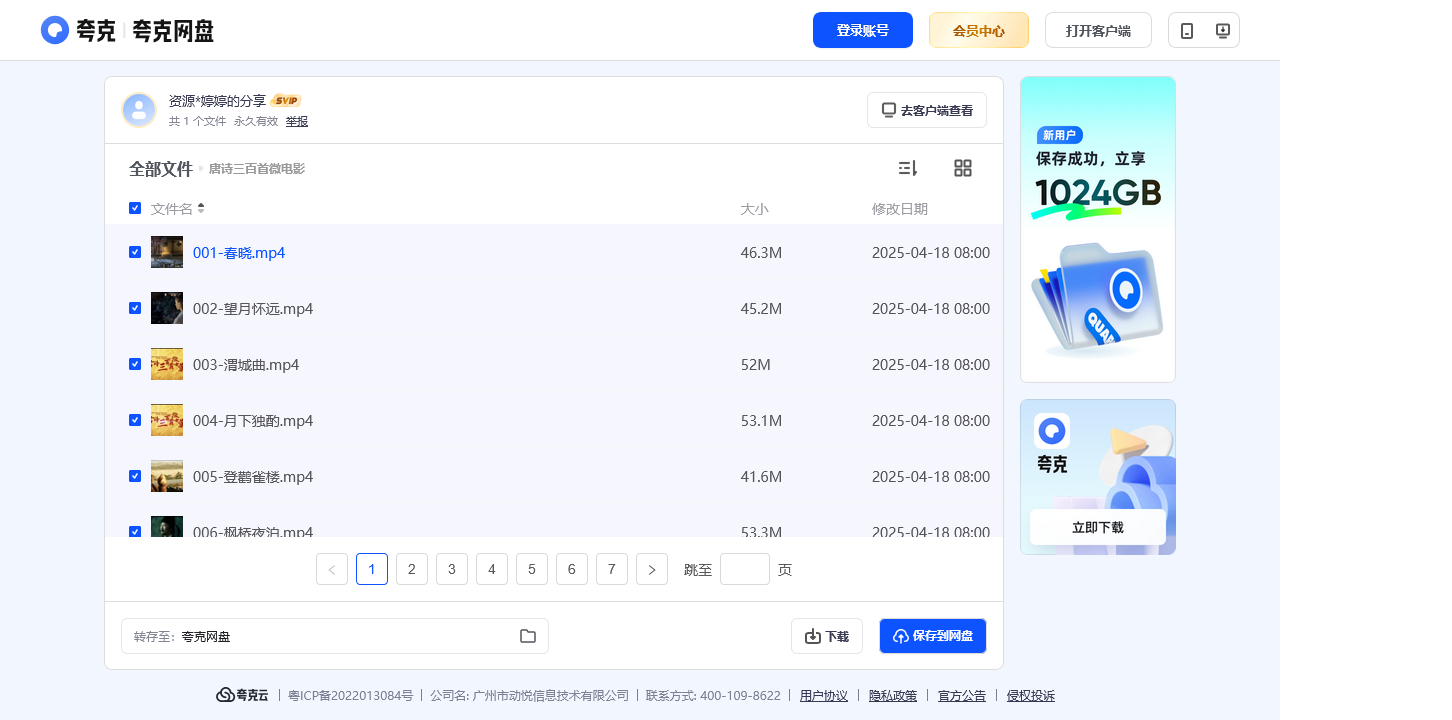Open file 002-望月怀远.mp4
This screenshot has width=1452, height=720.
253,309
